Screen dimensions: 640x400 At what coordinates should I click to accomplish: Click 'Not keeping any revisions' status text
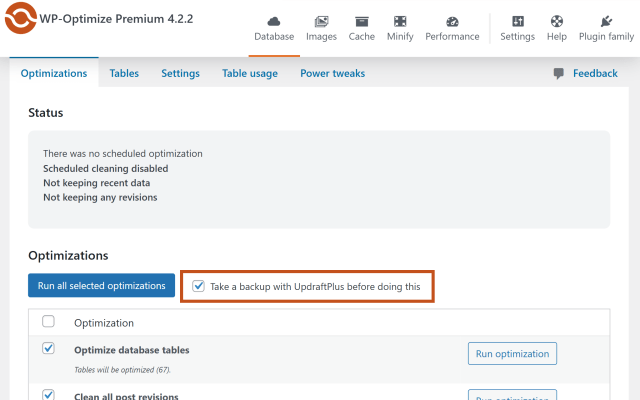(x=100, y=198)
